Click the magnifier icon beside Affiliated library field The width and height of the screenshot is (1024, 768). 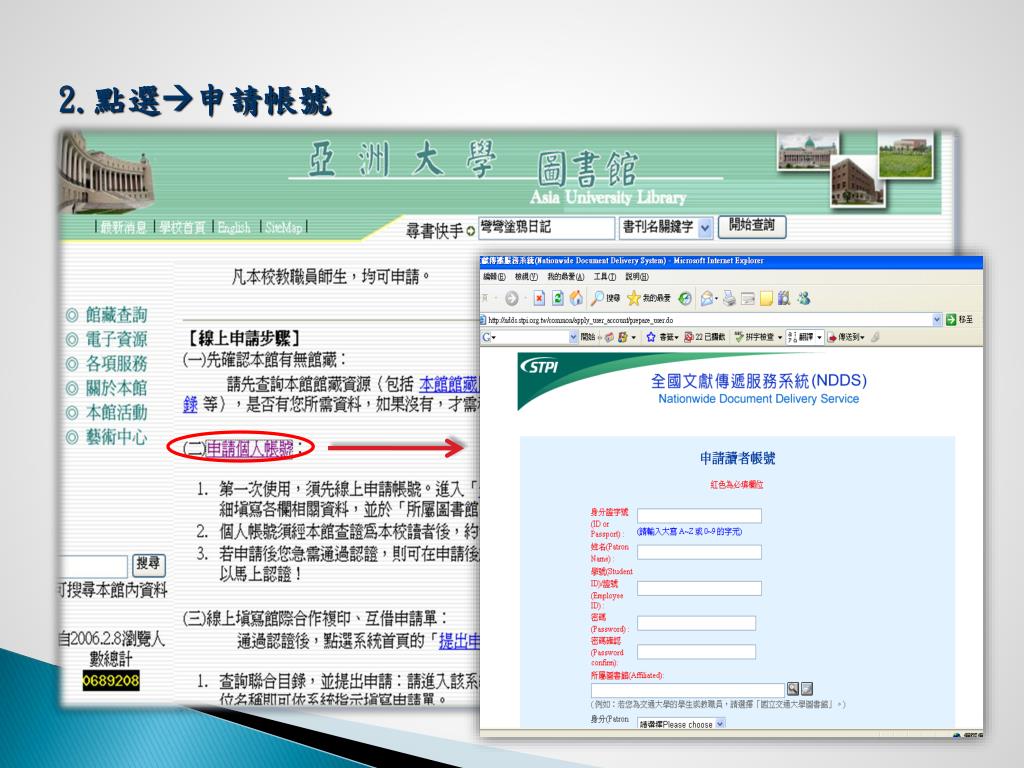coord(793,688)
